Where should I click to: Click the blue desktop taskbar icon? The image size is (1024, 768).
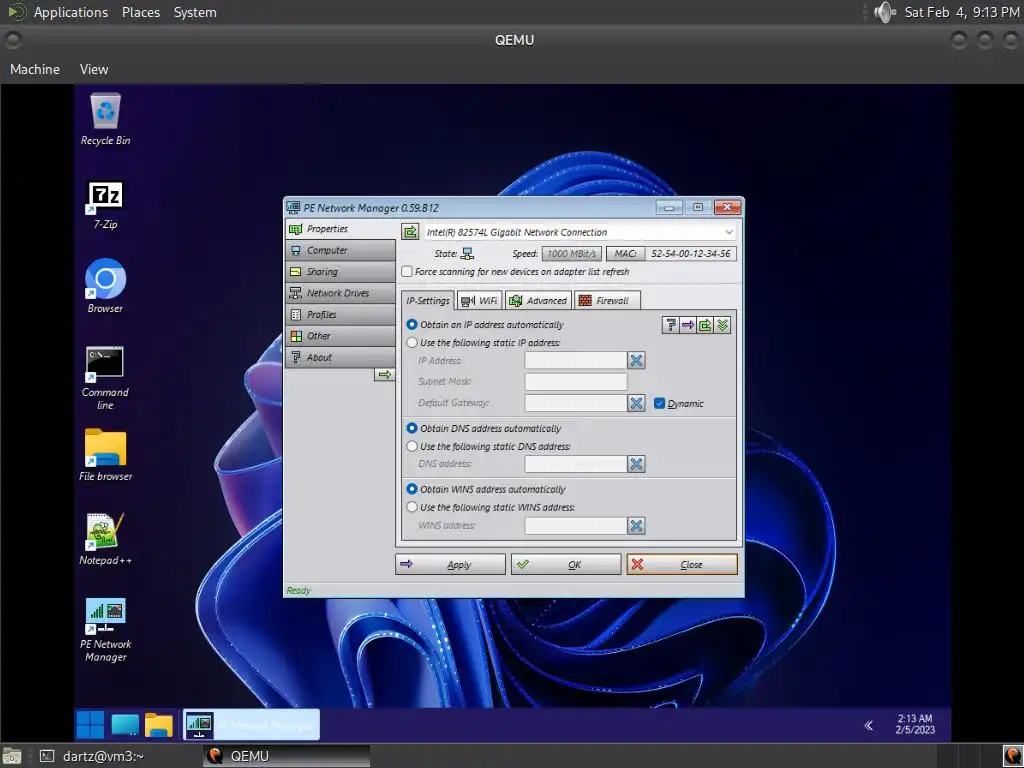125,725
